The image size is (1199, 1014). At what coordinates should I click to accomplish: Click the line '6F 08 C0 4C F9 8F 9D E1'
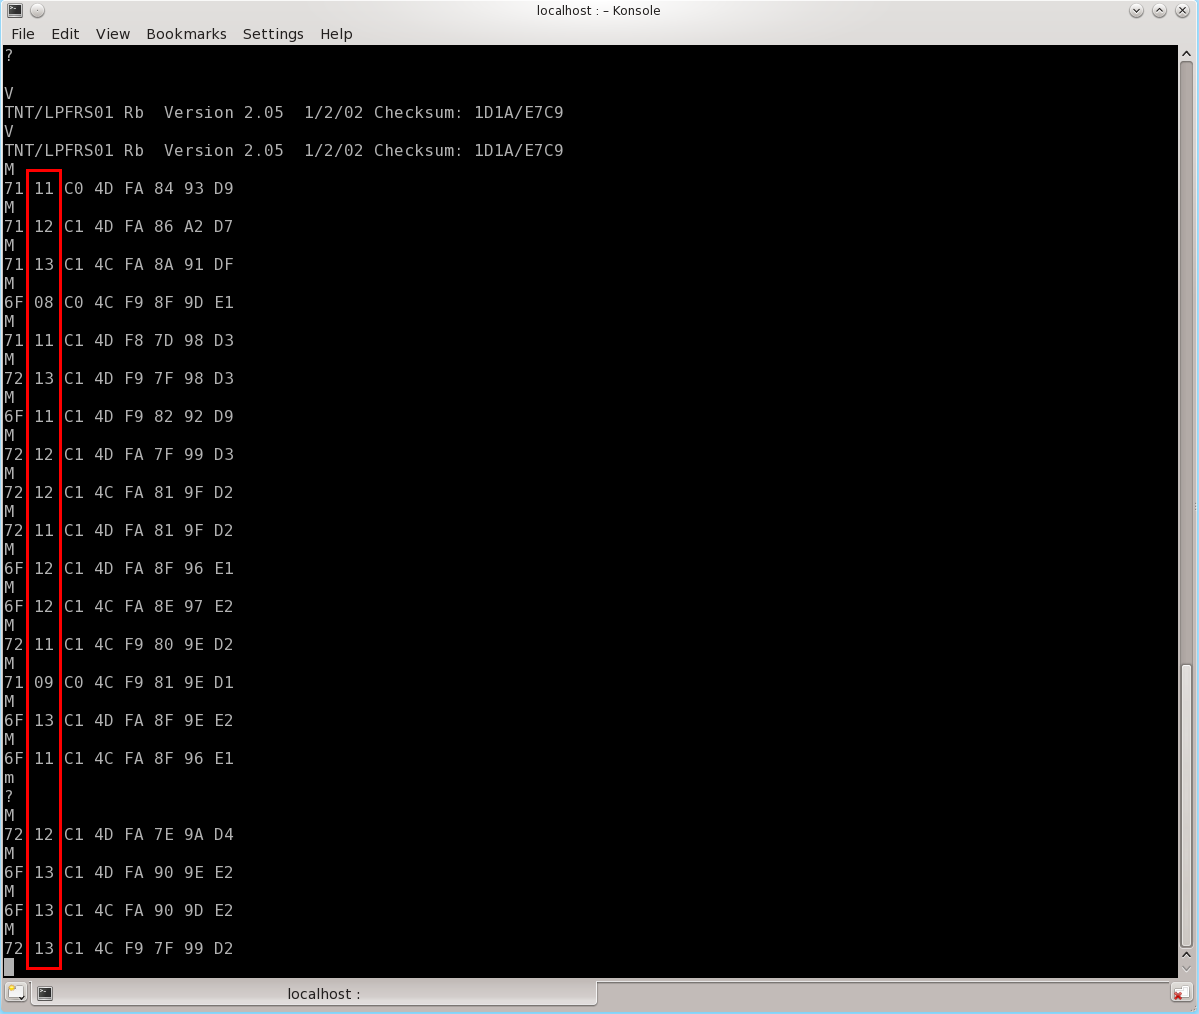click(x=119, y=302)
